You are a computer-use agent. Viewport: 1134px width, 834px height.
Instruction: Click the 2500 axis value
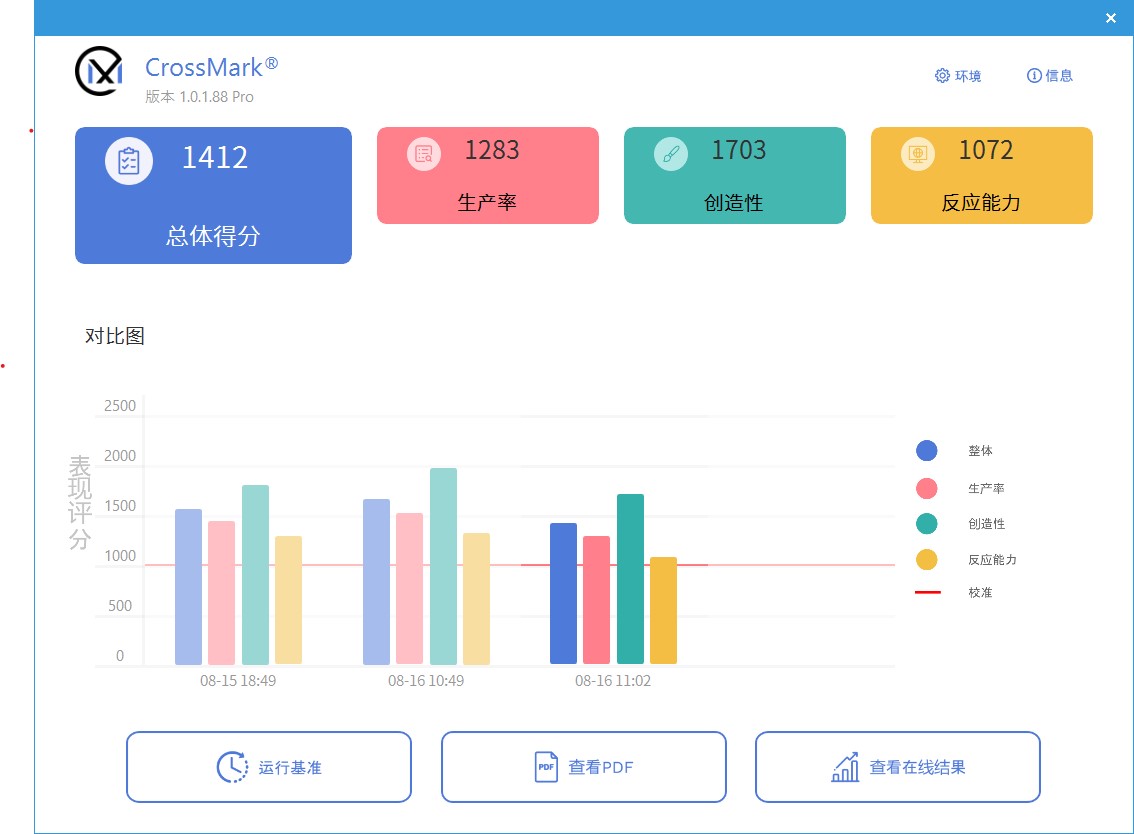(120, 406)
